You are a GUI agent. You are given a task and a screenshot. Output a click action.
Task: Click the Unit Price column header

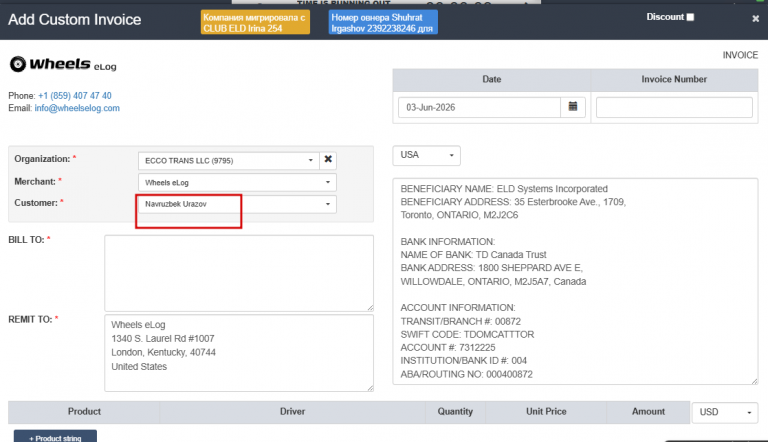(546, 412)
